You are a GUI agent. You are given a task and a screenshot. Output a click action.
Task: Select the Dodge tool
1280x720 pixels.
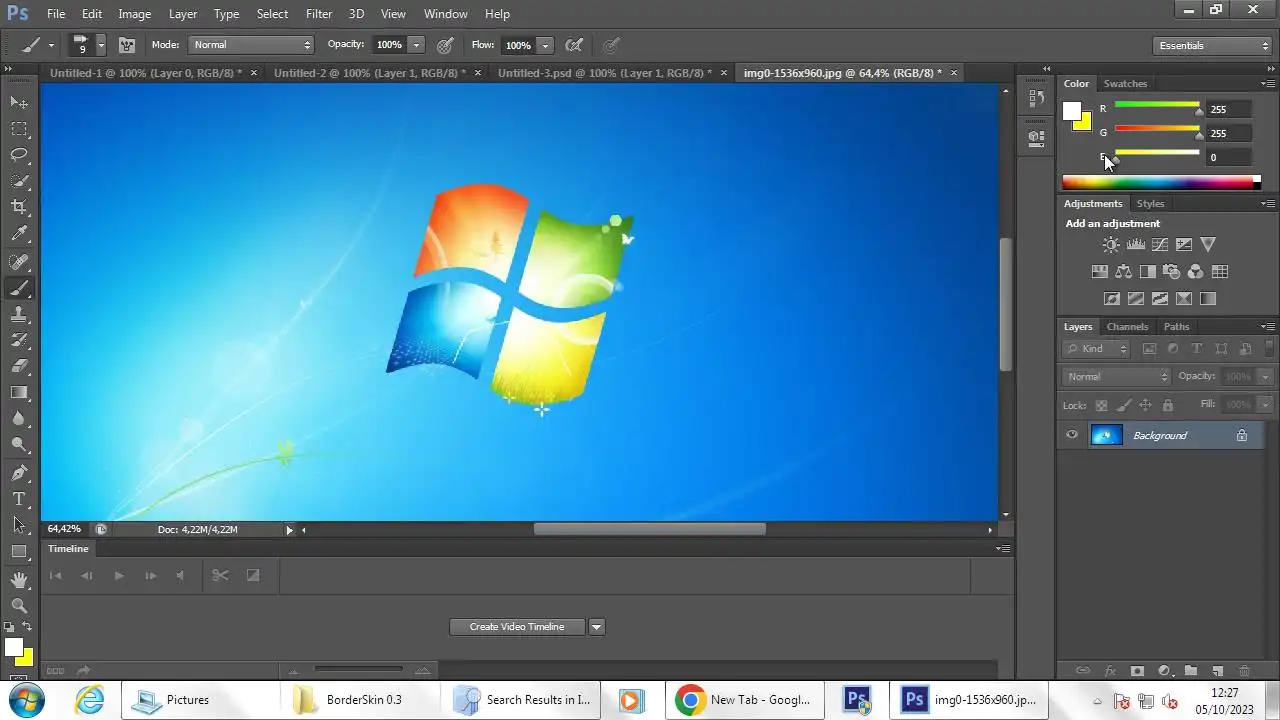(19, 444)
